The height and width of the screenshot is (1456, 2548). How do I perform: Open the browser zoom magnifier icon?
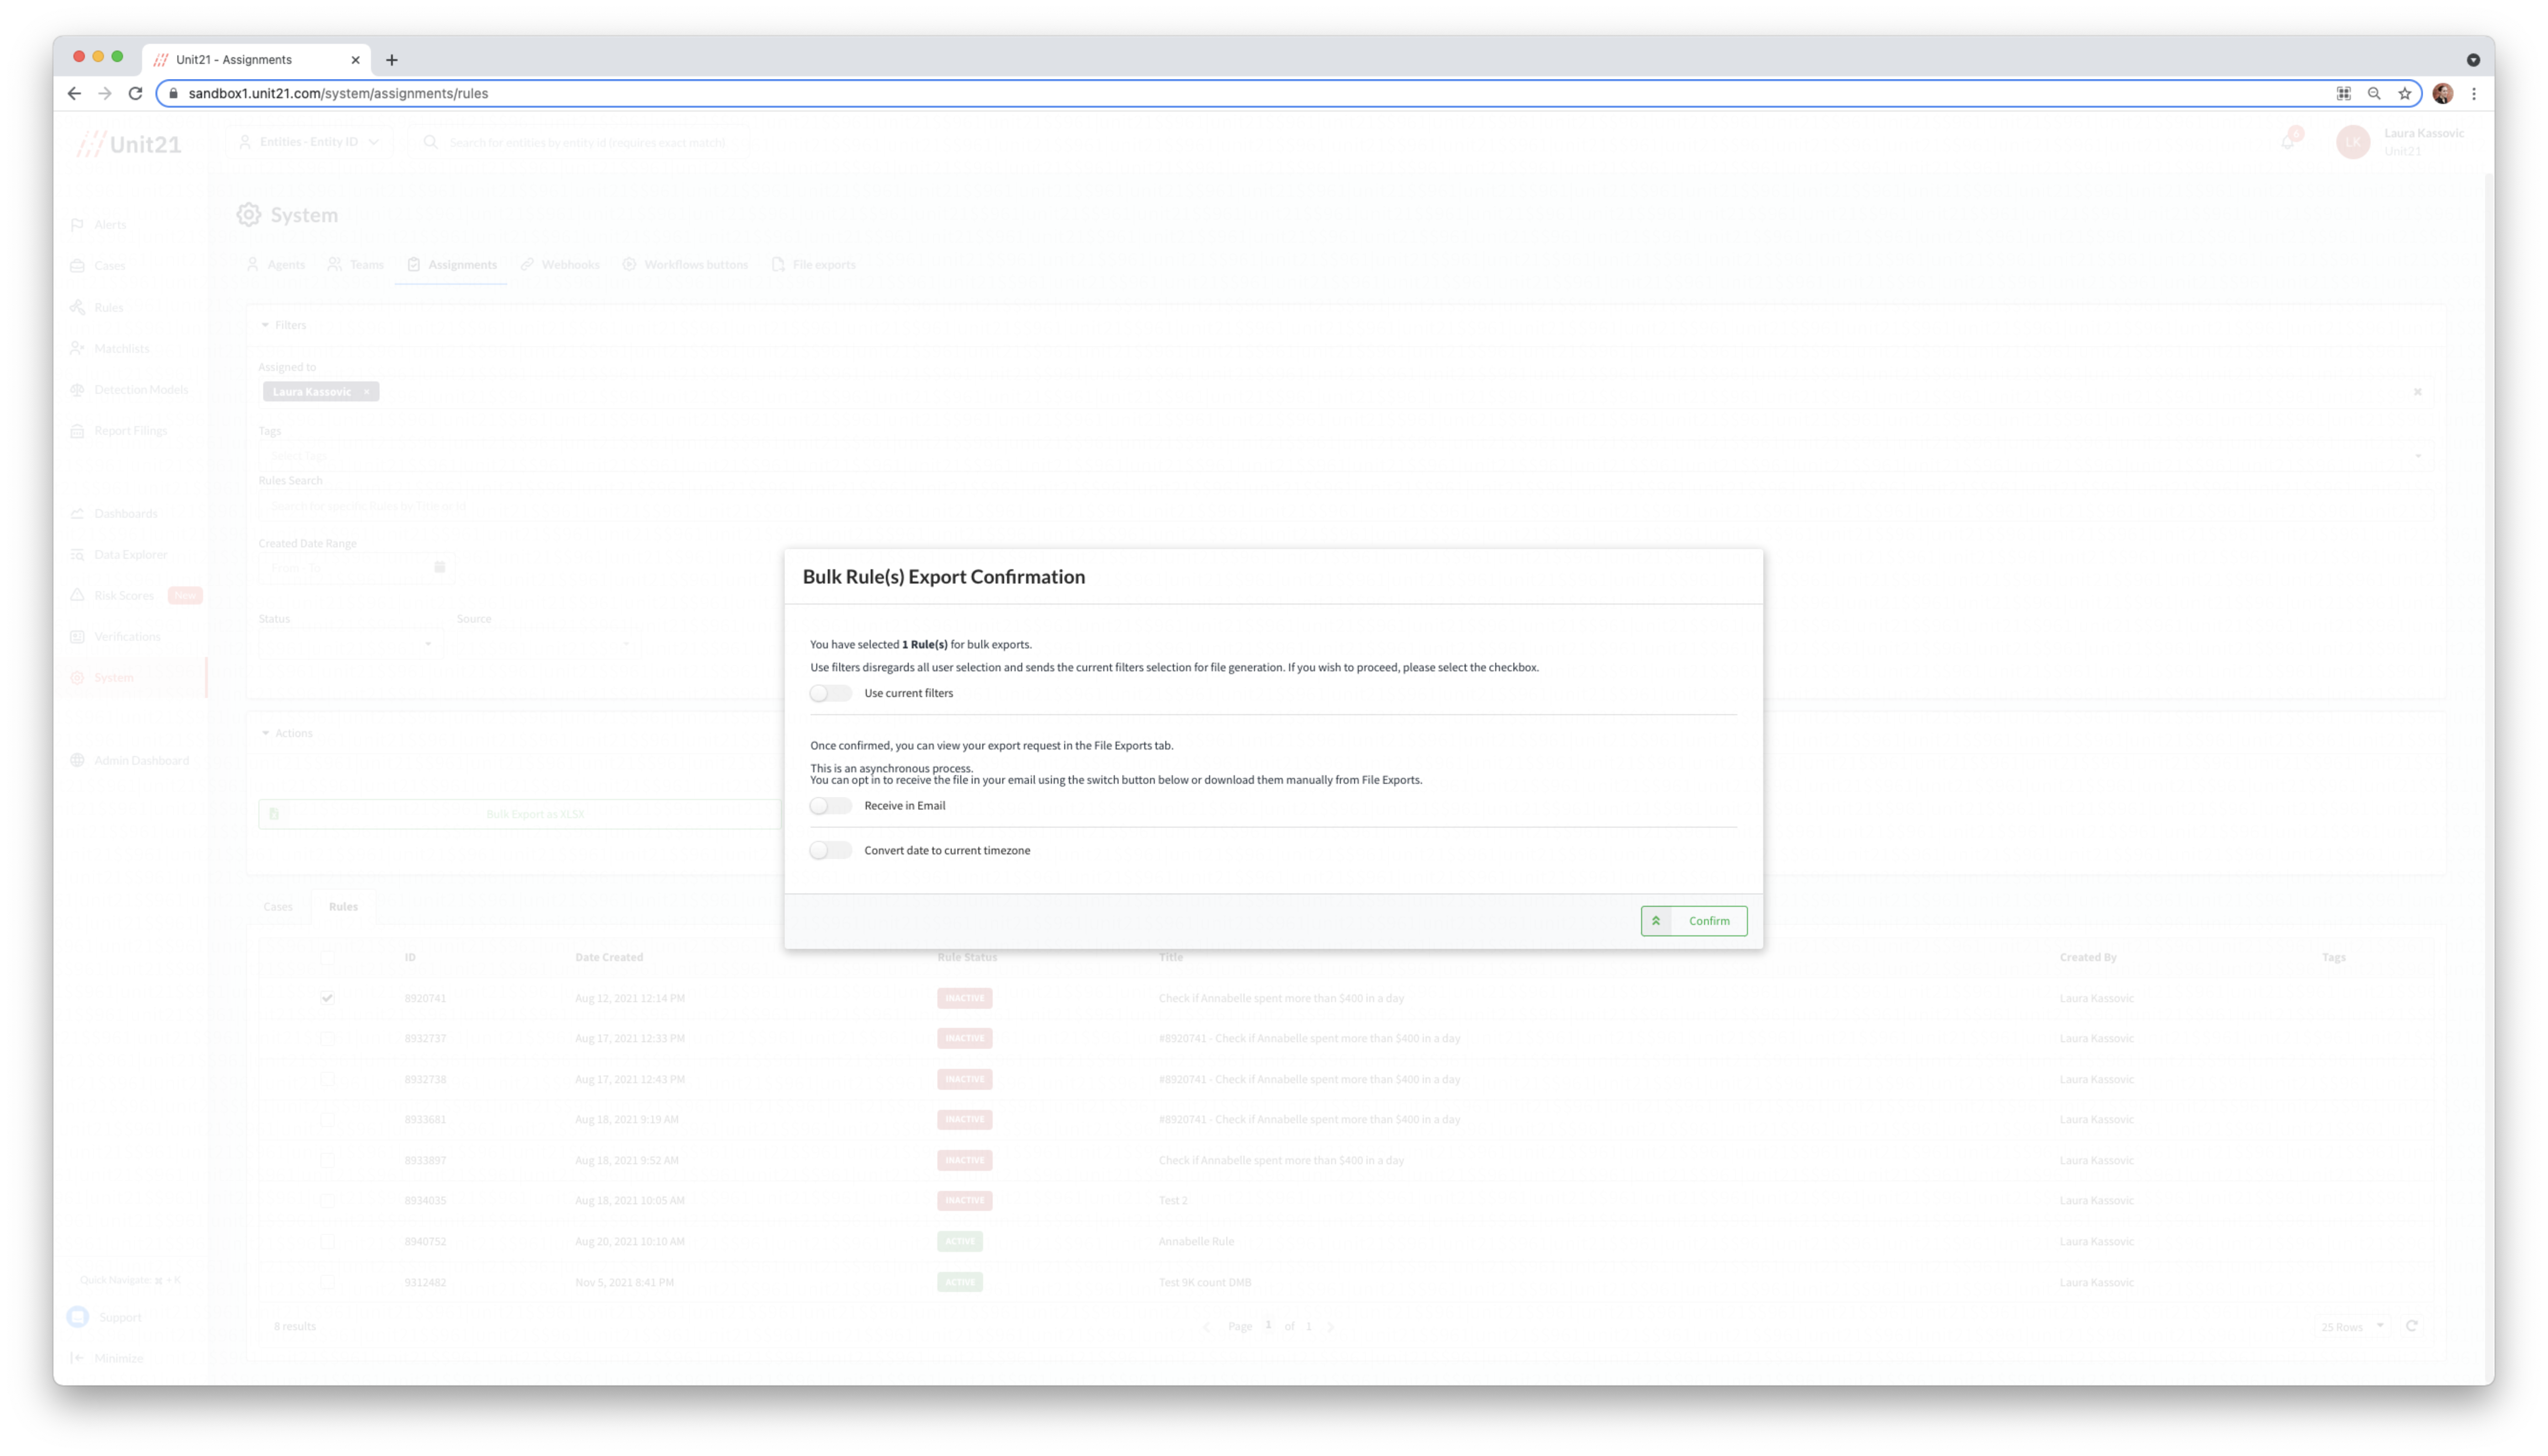2374,93
